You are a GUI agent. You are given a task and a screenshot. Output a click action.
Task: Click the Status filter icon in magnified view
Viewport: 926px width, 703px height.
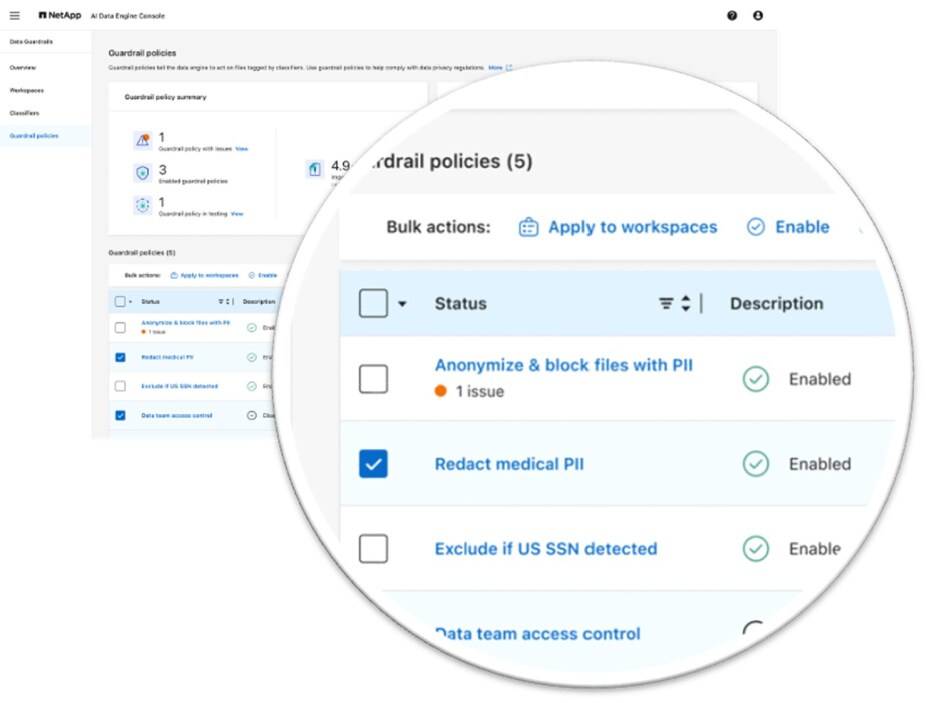(x=666, y=304)
